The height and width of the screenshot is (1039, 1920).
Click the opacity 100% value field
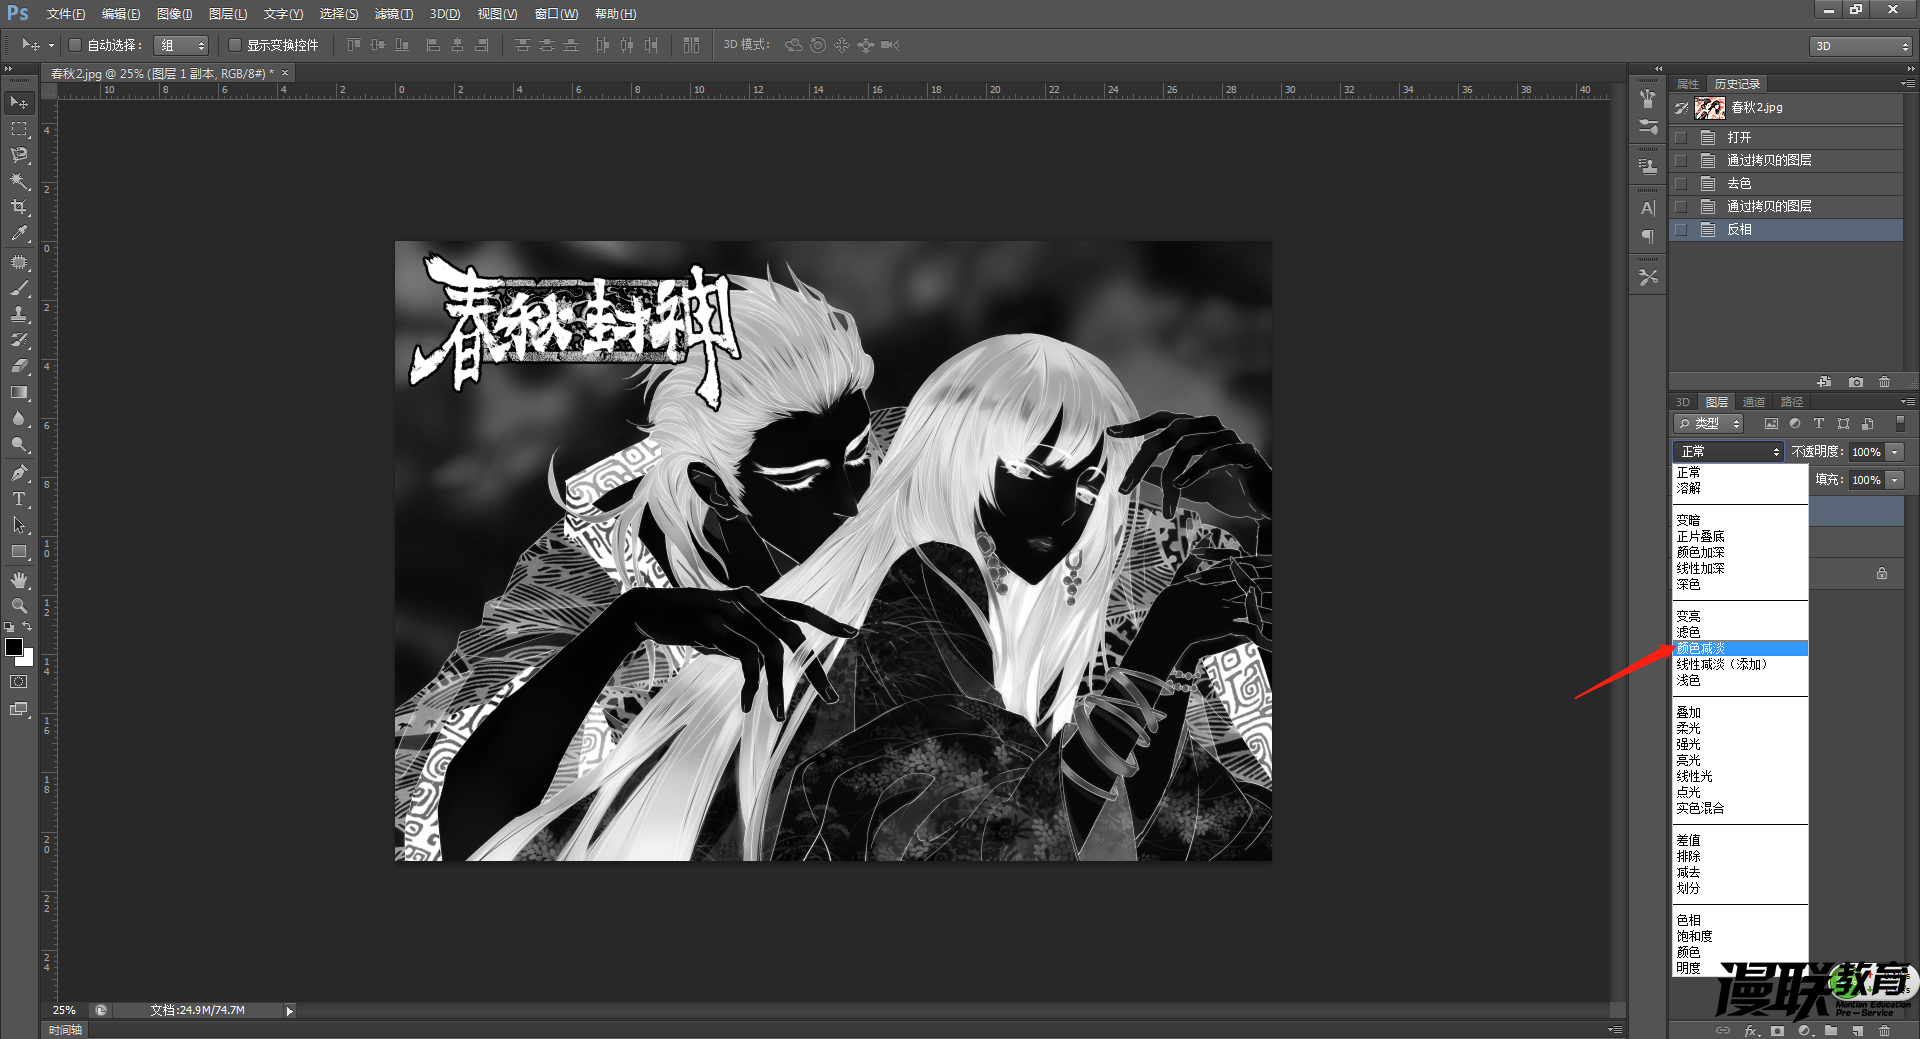click(x=1866, y=452)
